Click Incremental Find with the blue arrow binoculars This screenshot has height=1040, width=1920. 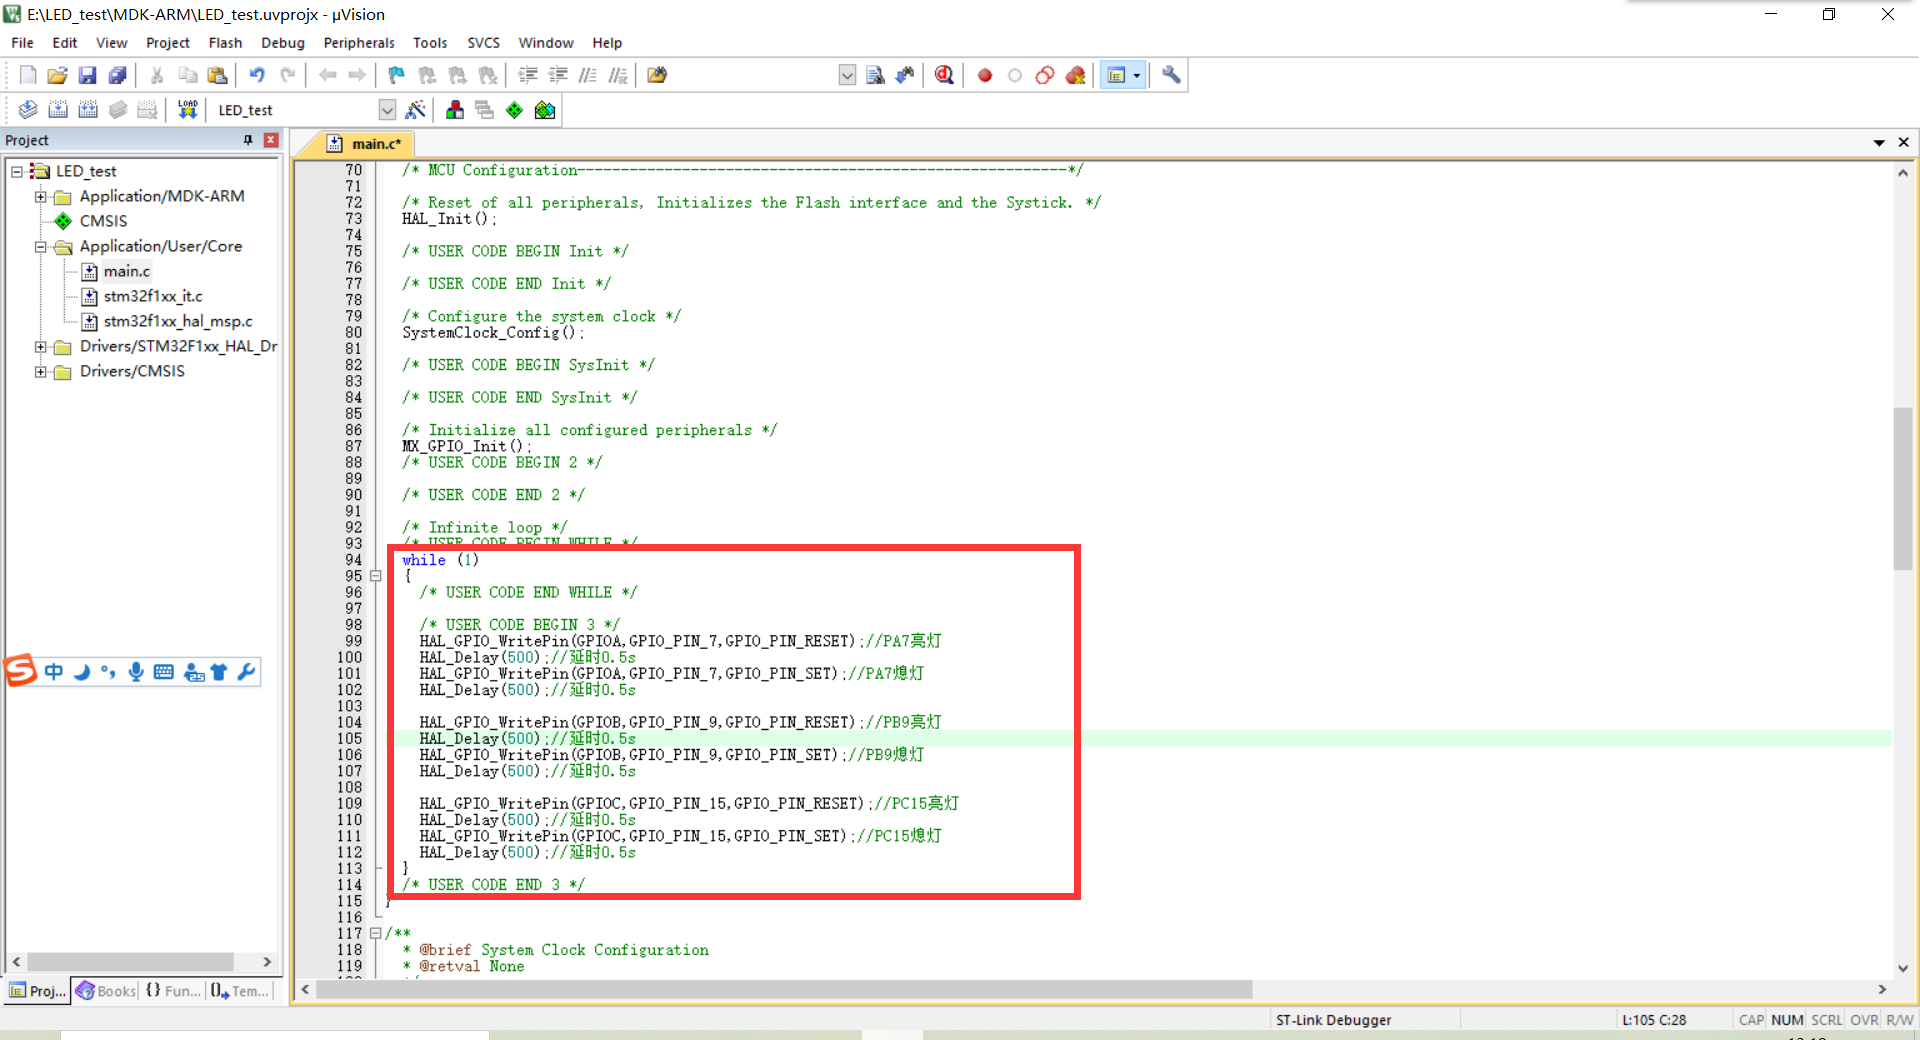pos(905,75)
